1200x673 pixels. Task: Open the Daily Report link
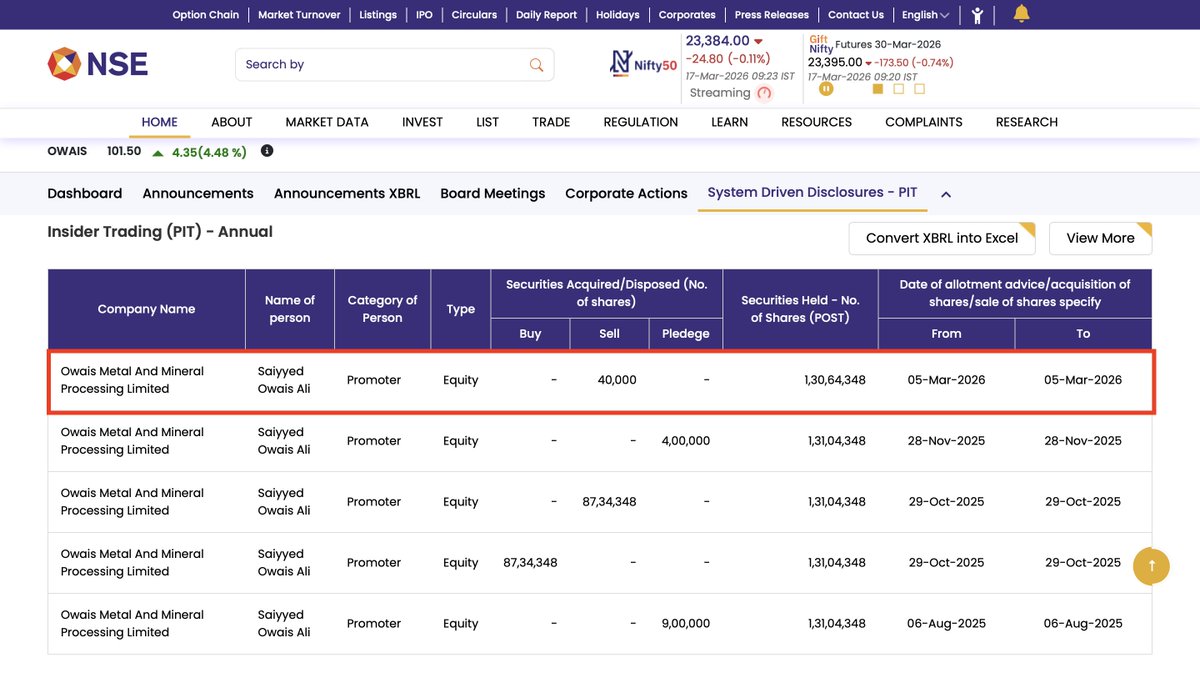click(x=546, y=15)
